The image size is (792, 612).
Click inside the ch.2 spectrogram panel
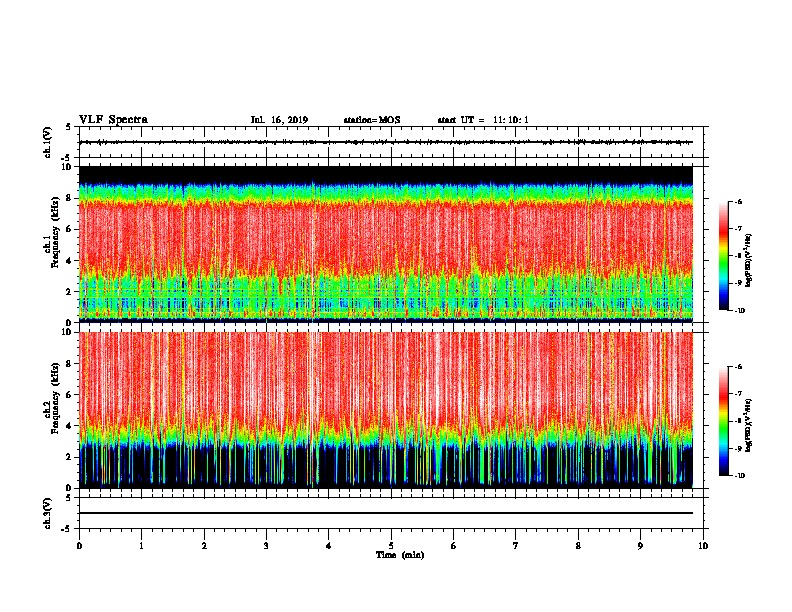[x=386, y=410]
